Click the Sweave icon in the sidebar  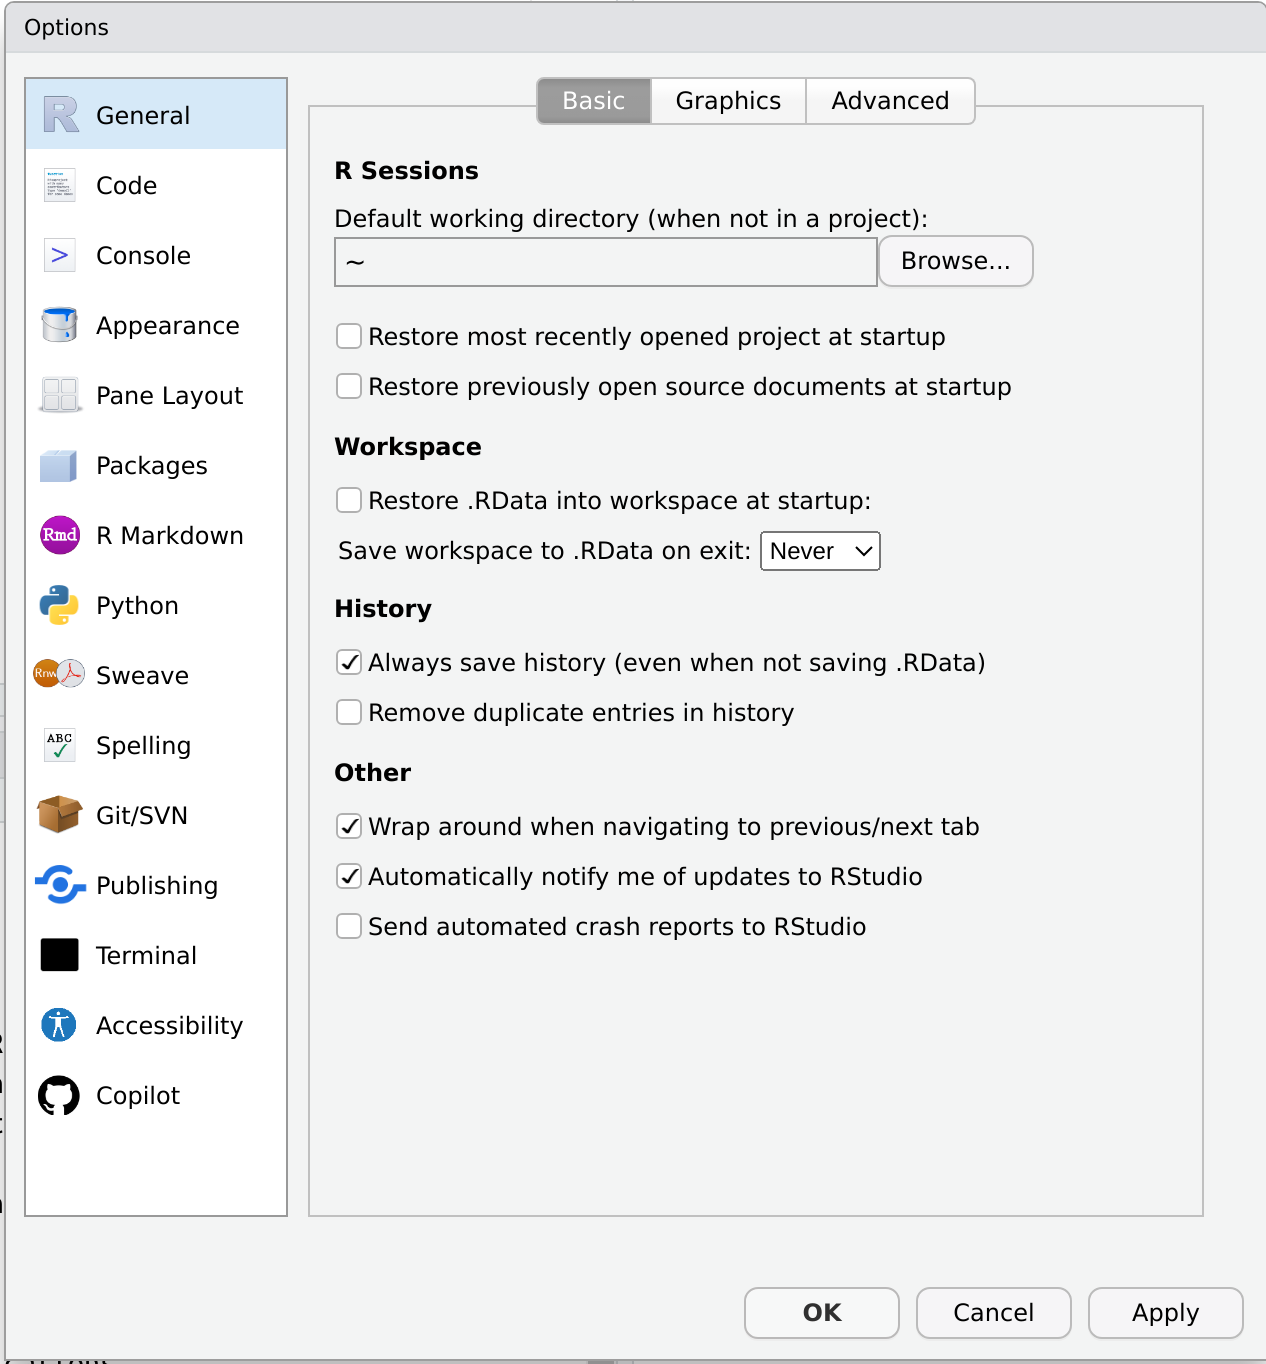[59, 675]
